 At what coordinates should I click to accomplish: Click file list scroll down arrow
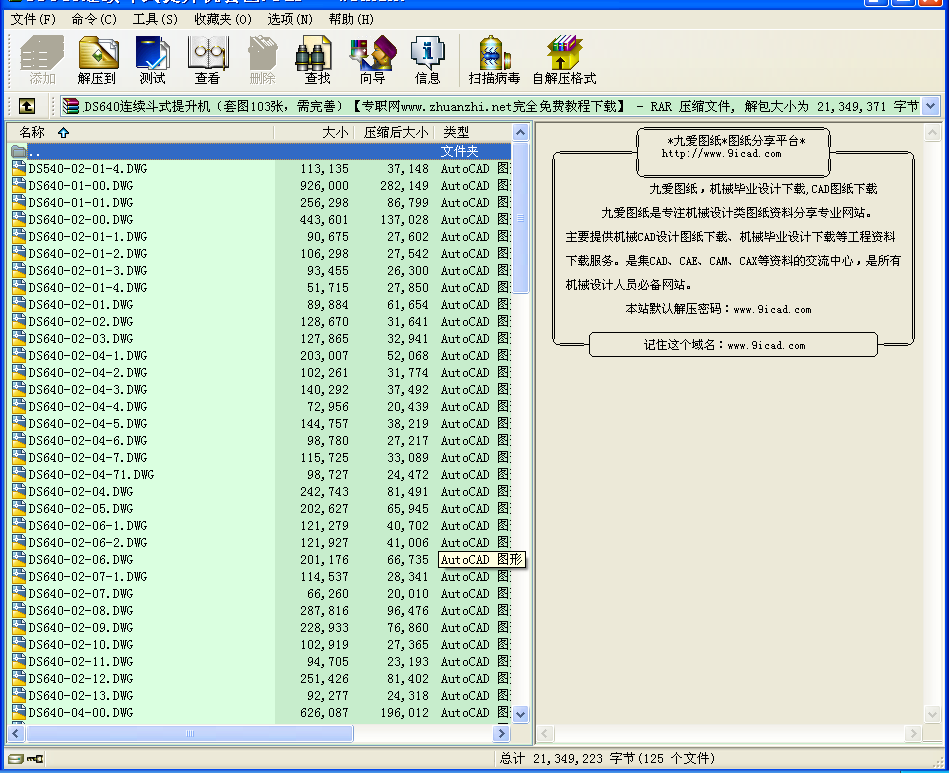click(x=520, y=714)
